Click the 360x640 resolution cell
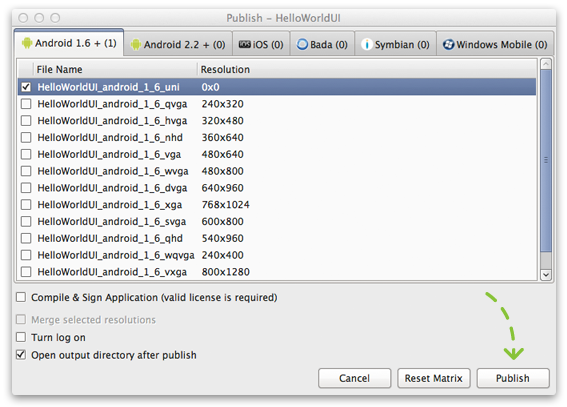Image resolution: width=567 pixels, height=407 pixels. click(222, 137)
